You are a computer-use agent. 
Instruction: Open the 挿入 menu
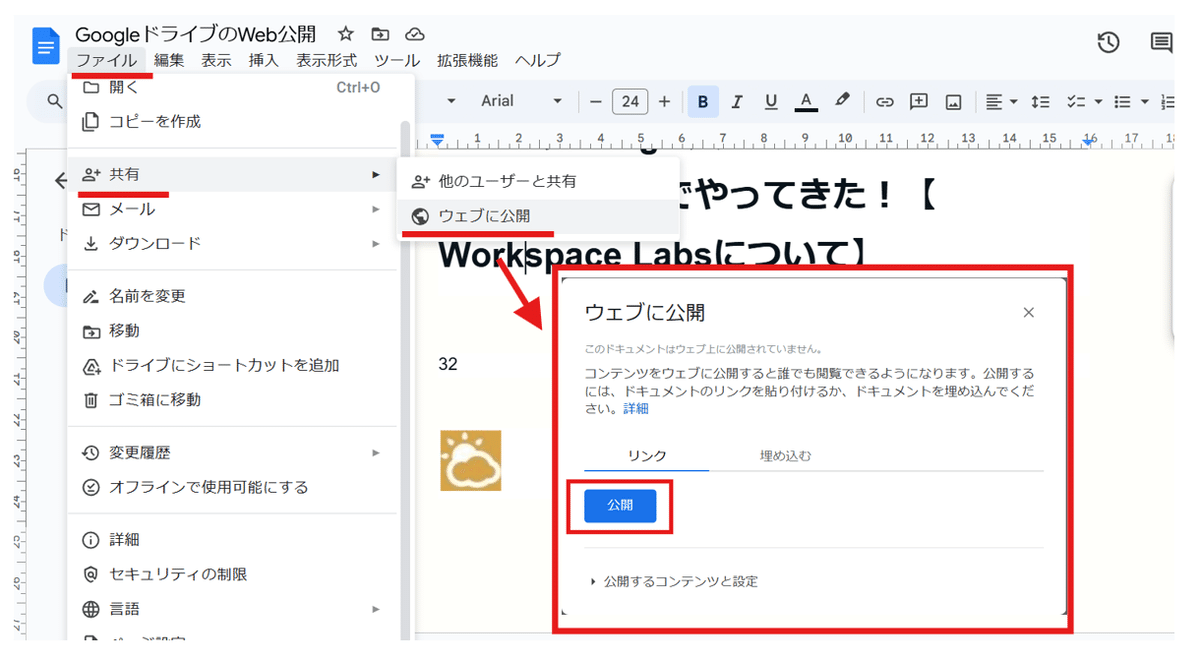click(263, 60)
